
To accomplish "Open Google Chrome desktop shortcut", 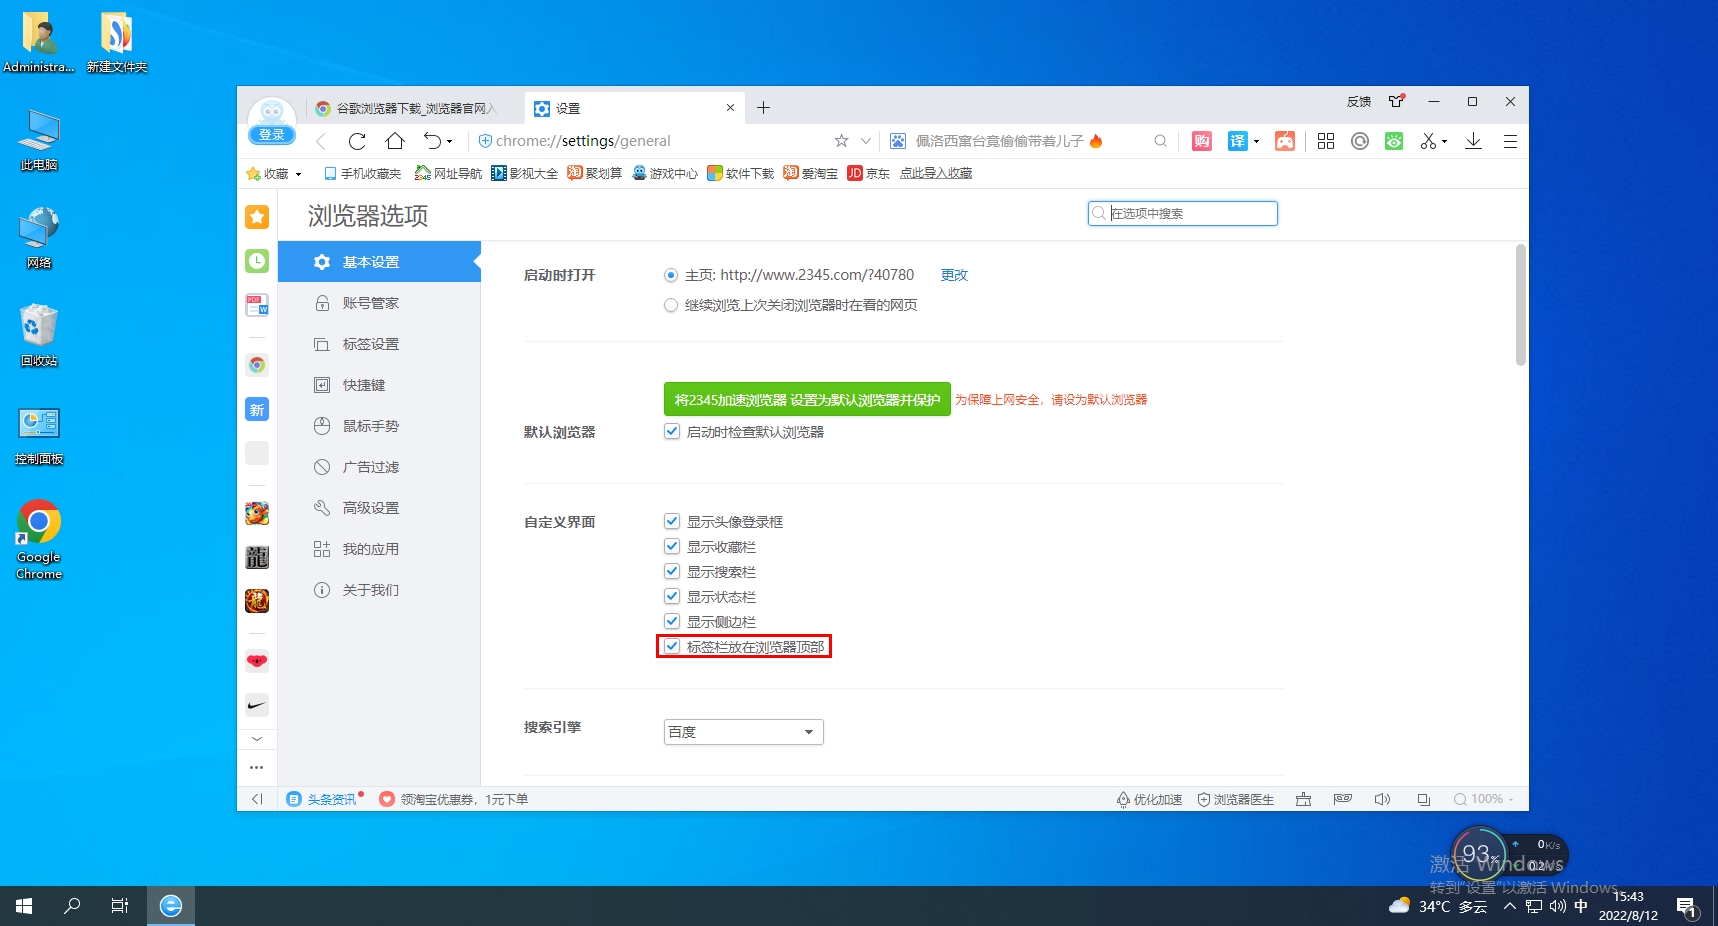I will click(39, 540).
